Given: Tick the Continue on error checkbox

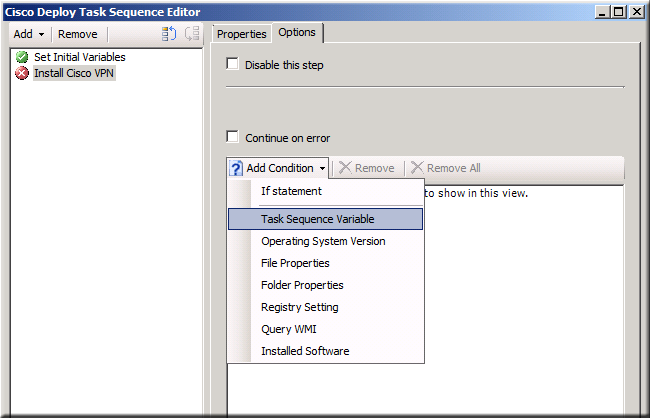Looking at the screenshot, I should 232,137.
